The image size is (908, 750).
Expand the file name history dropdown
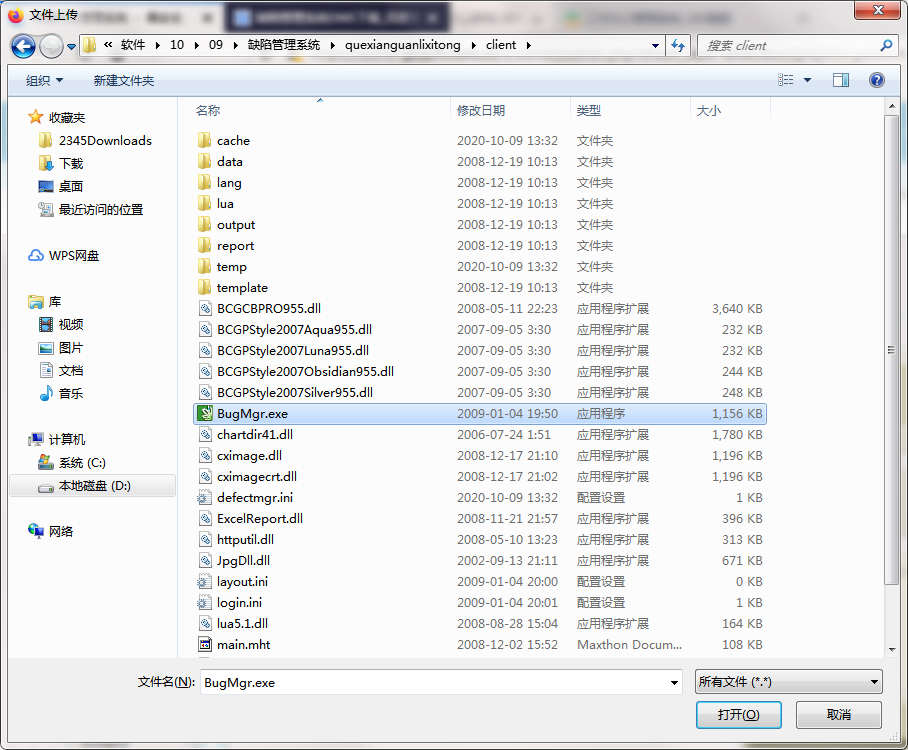pos(675,683)
